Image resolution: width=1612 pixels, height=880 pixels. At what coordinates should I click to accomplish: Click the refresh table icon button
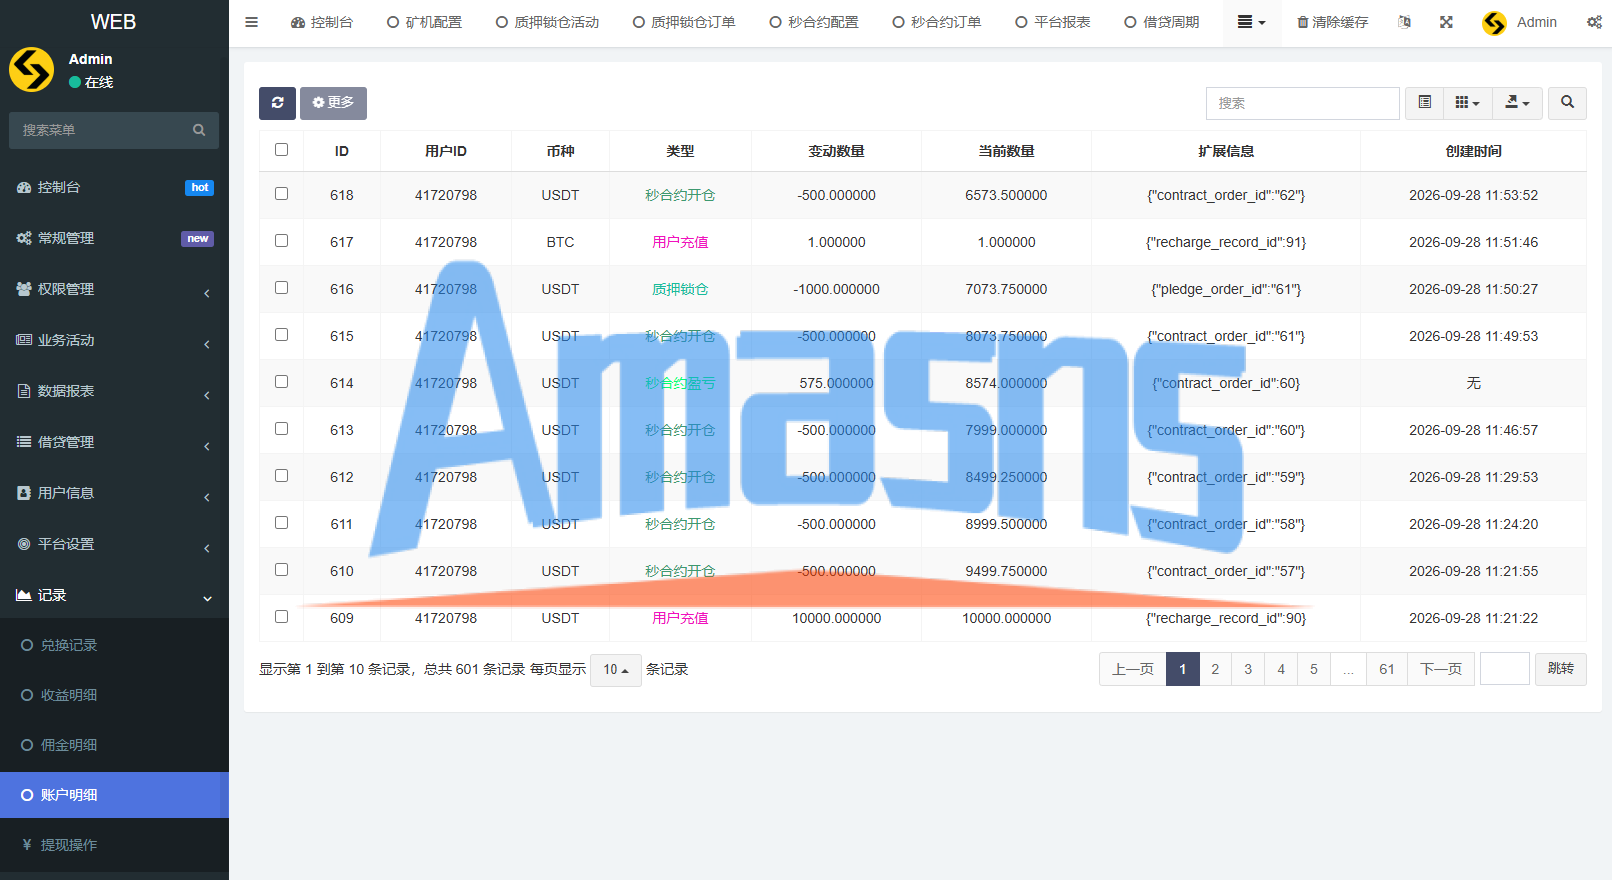point(277,103)
